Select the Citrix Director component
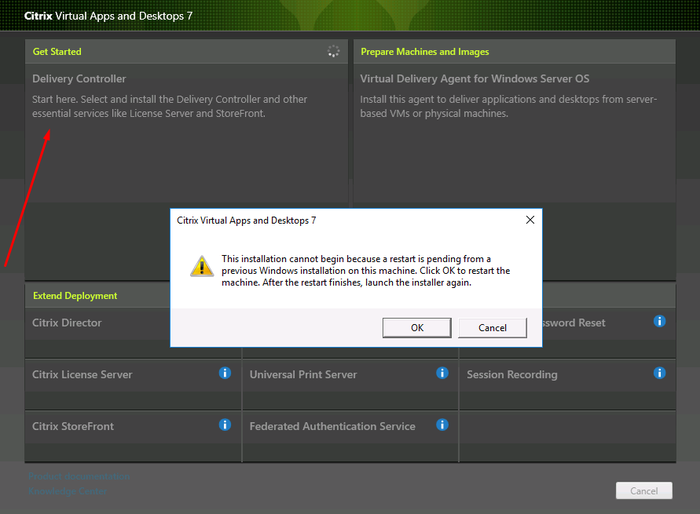Image resolution: width=700 pixels, height=514 pixels. pos(68,323)
